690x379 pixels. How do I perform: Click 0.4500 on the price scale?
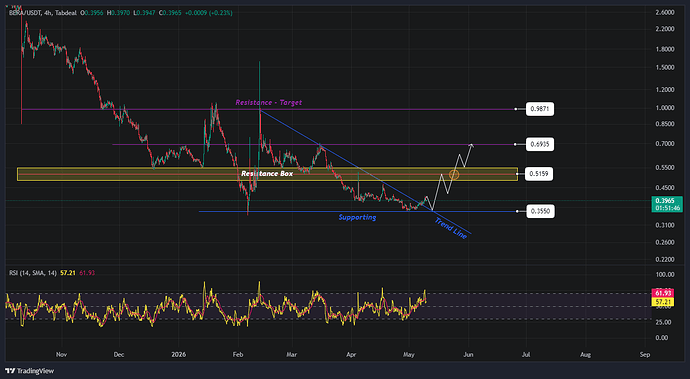tap(665, 188)
